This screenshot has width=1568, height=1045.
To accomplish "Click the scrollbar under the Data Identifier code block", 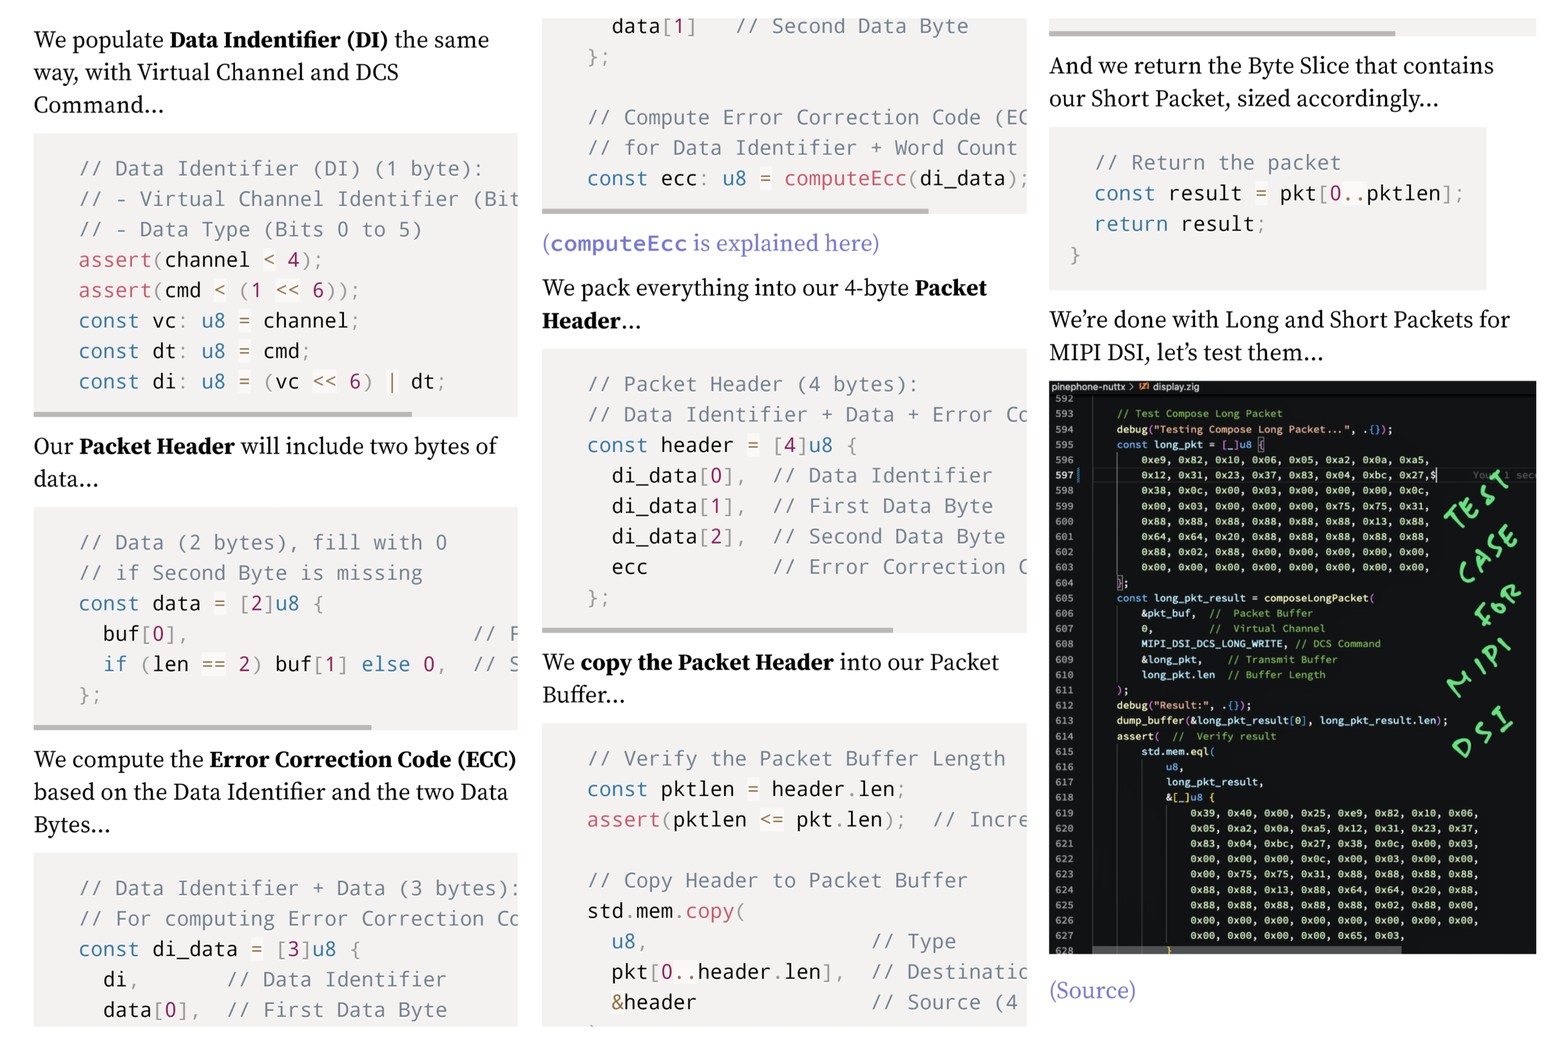I will [x=223, y=414].
